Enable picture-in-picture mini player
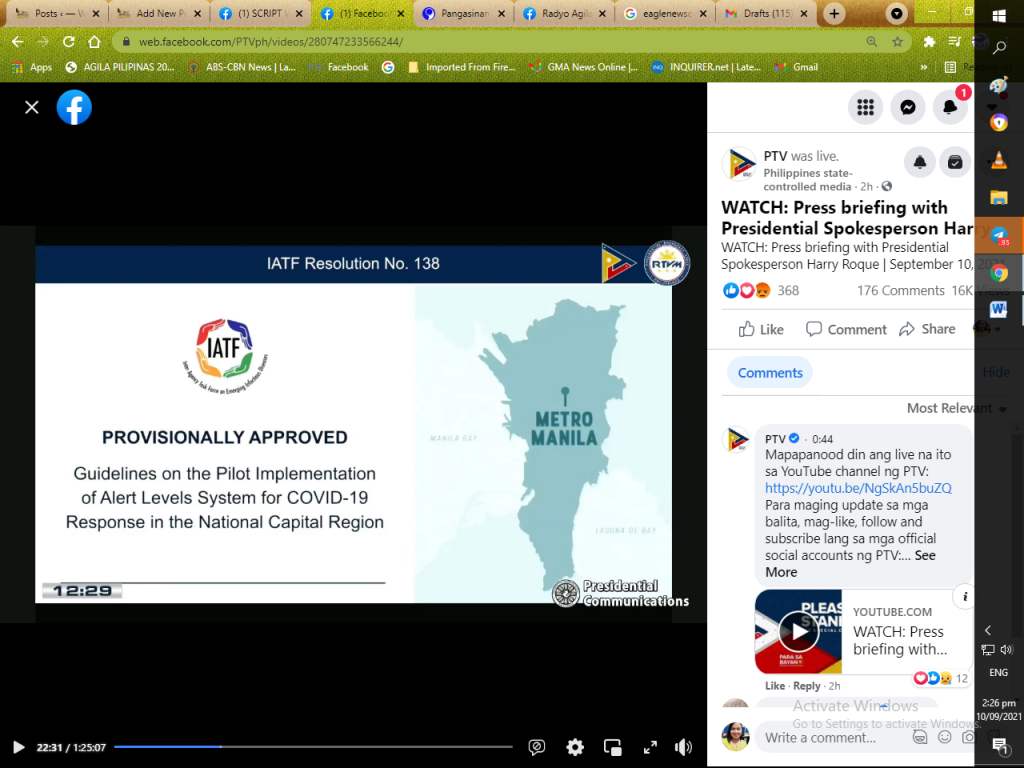Image resolution: width=1024 pixels, height=768 pixels. tap(612, 747)
